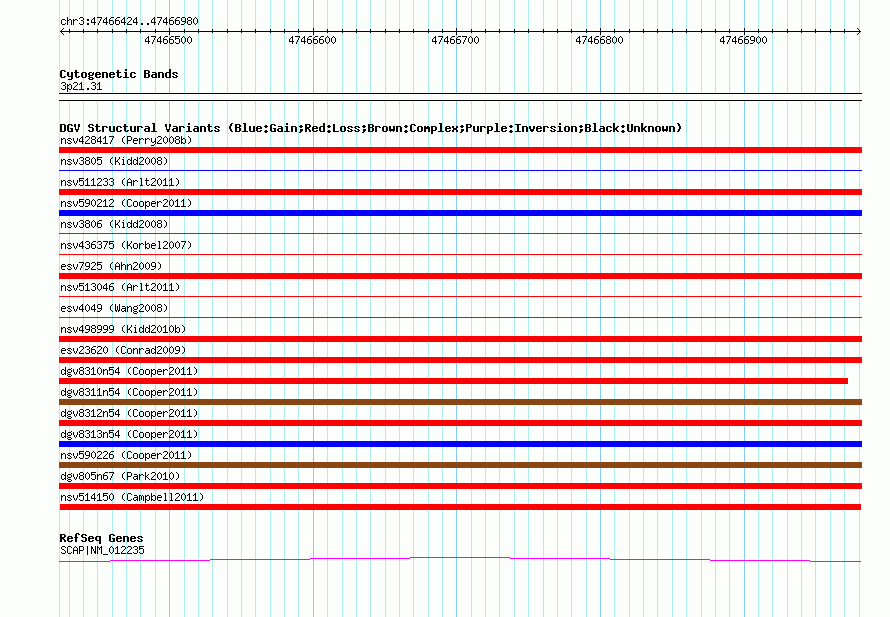
Task: Click ruler position 47466800
Action: tap(599, 40)
